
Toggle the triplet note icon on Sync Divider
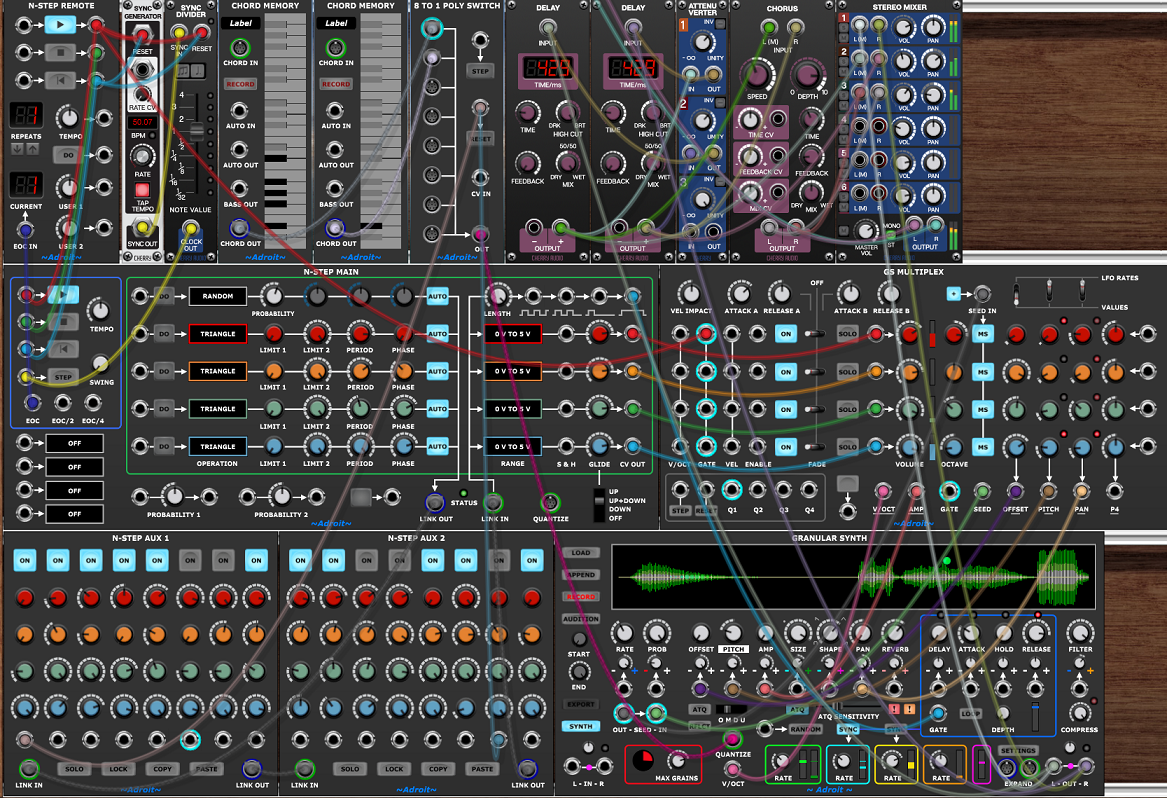(184, 71)
